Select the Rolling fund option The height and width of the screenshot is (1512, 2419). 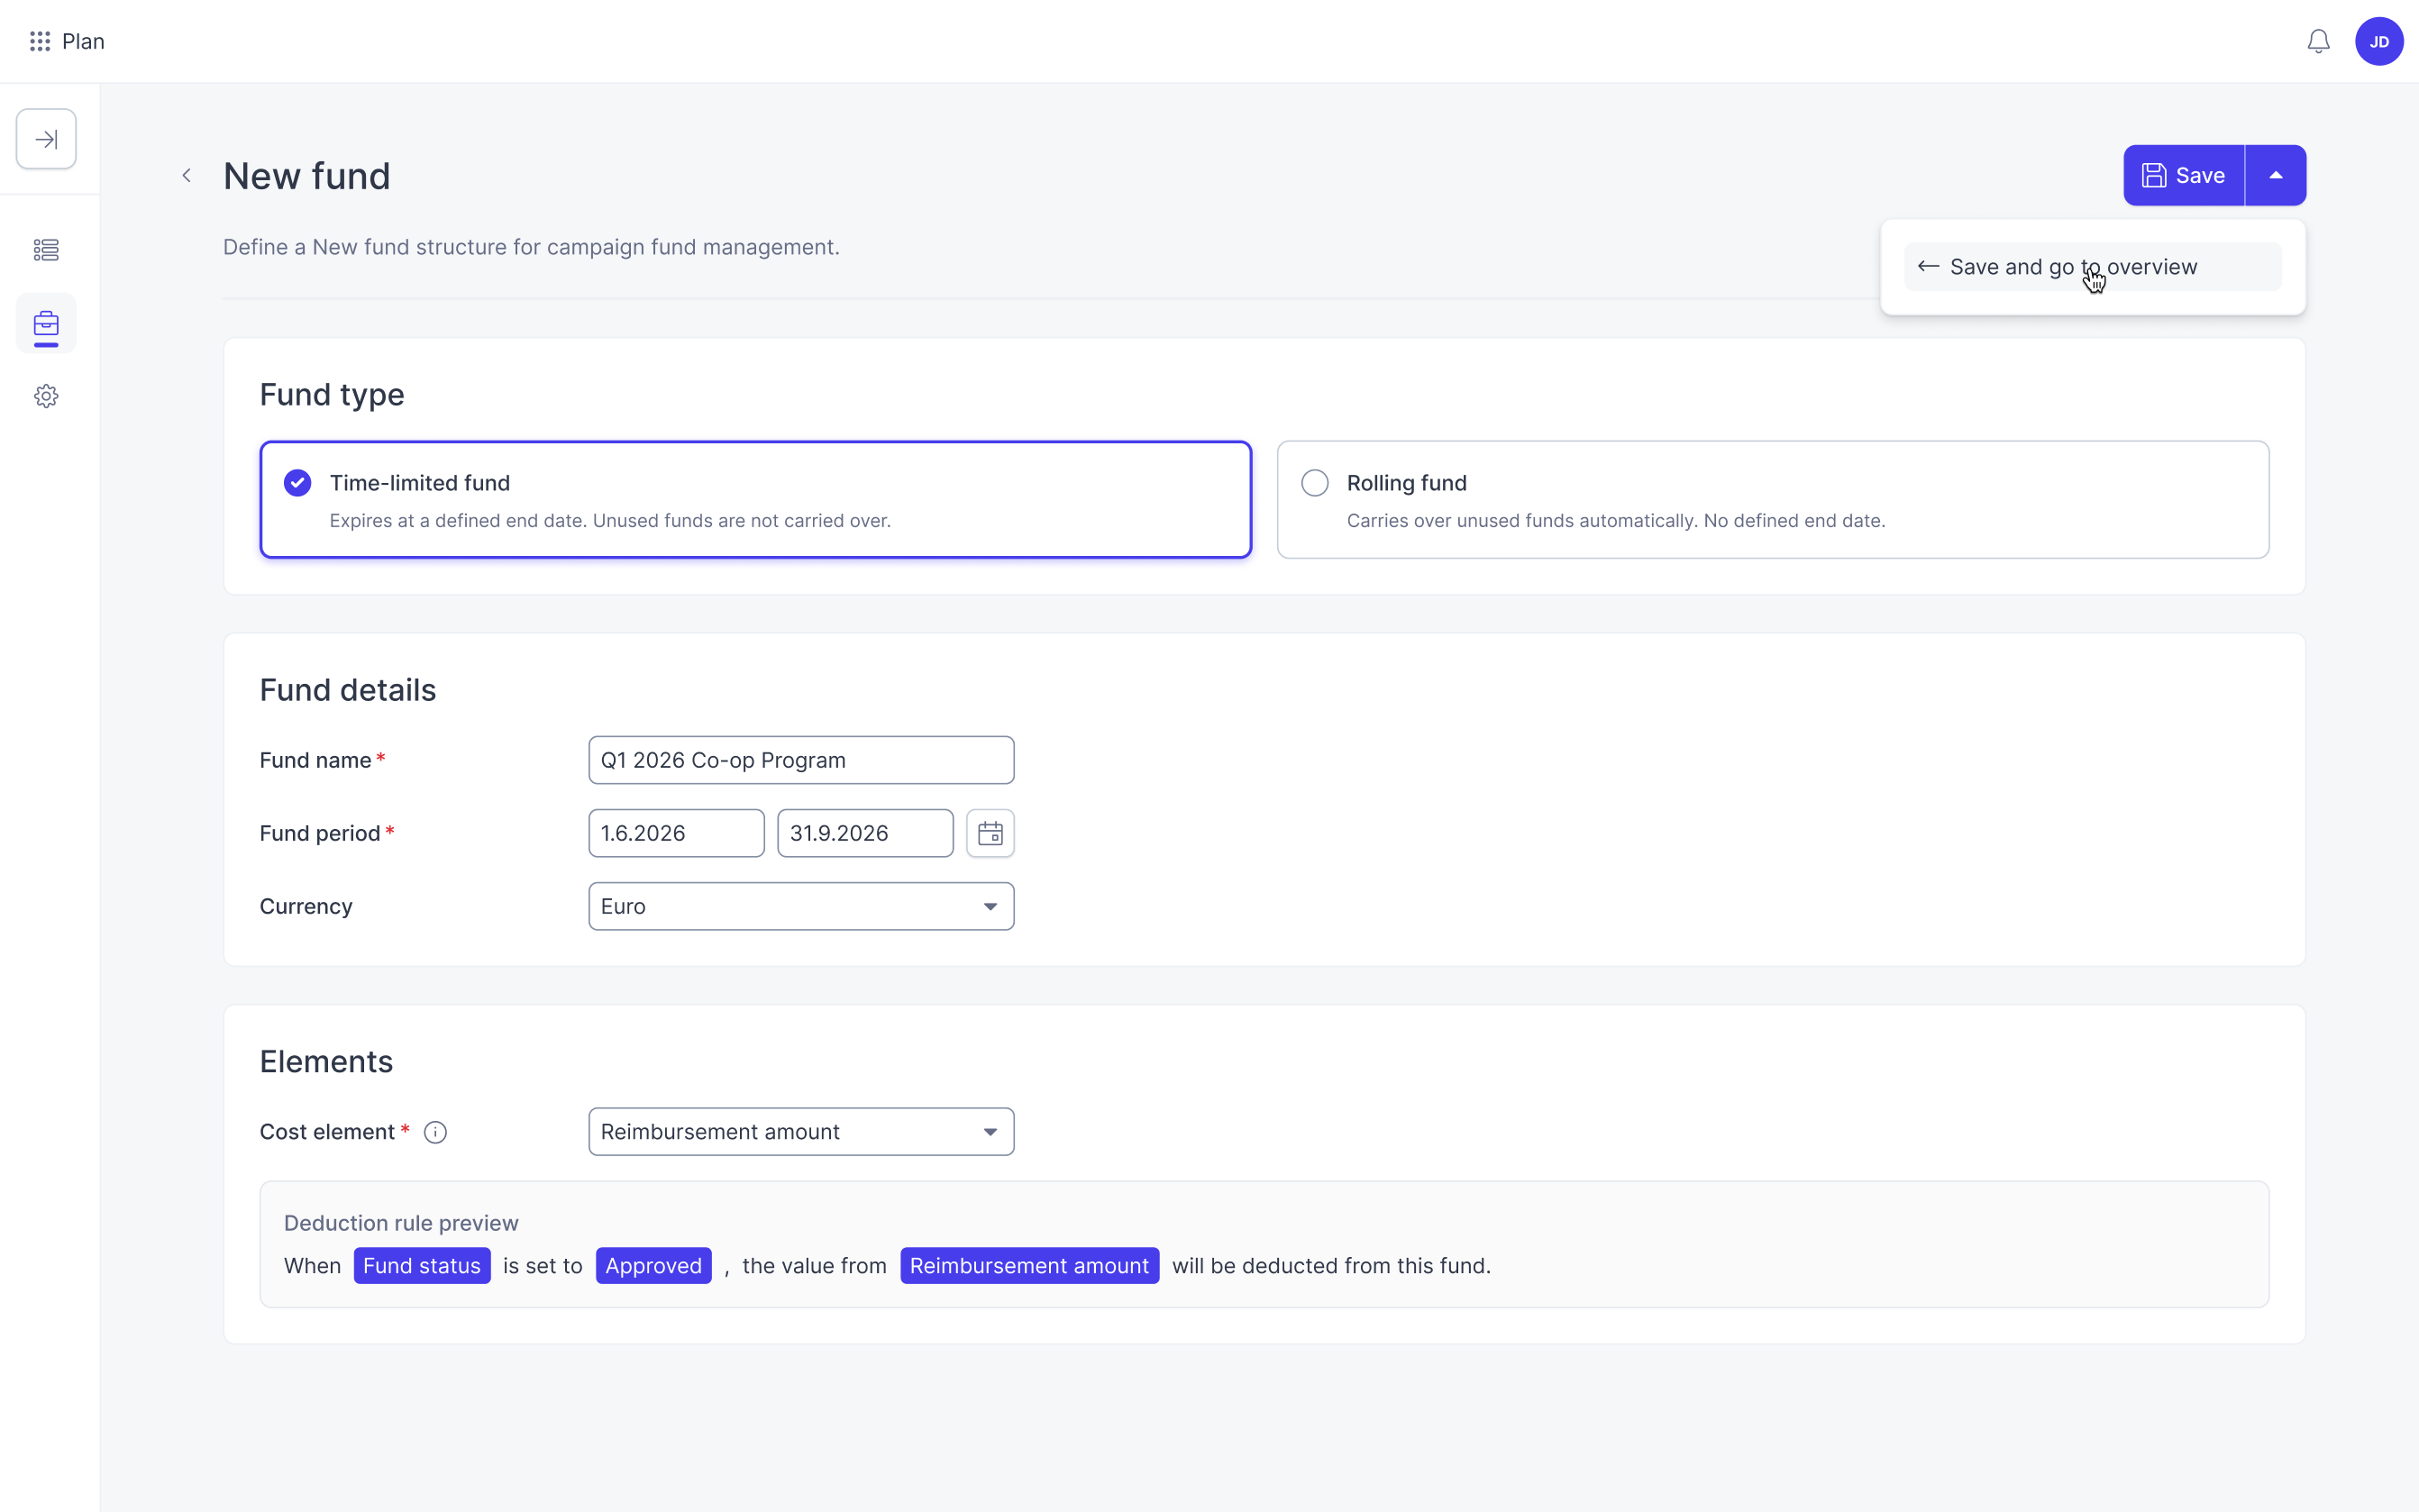tap(1773, 500)
